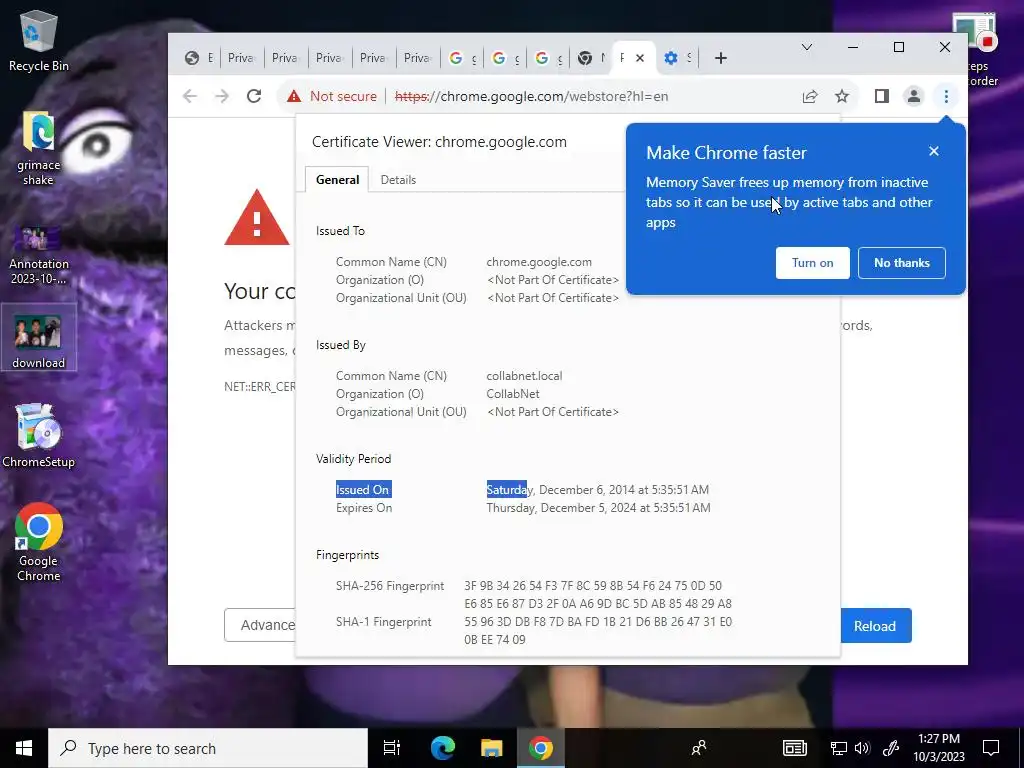1024x768 pixels.
Task: Open File Explorer from the taskbar
Action: pyautogui.click(x=491, y=748)
